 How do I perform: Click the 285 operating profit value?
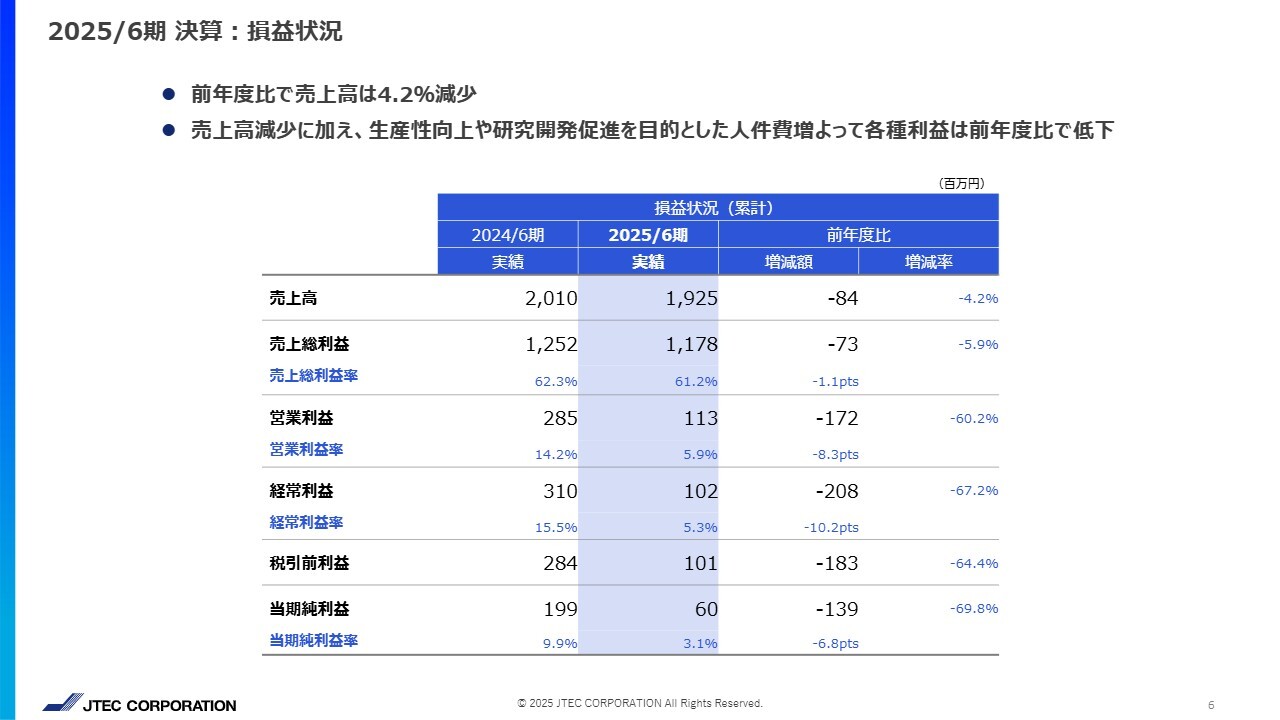pyautogui.click(x=561, y=418)
